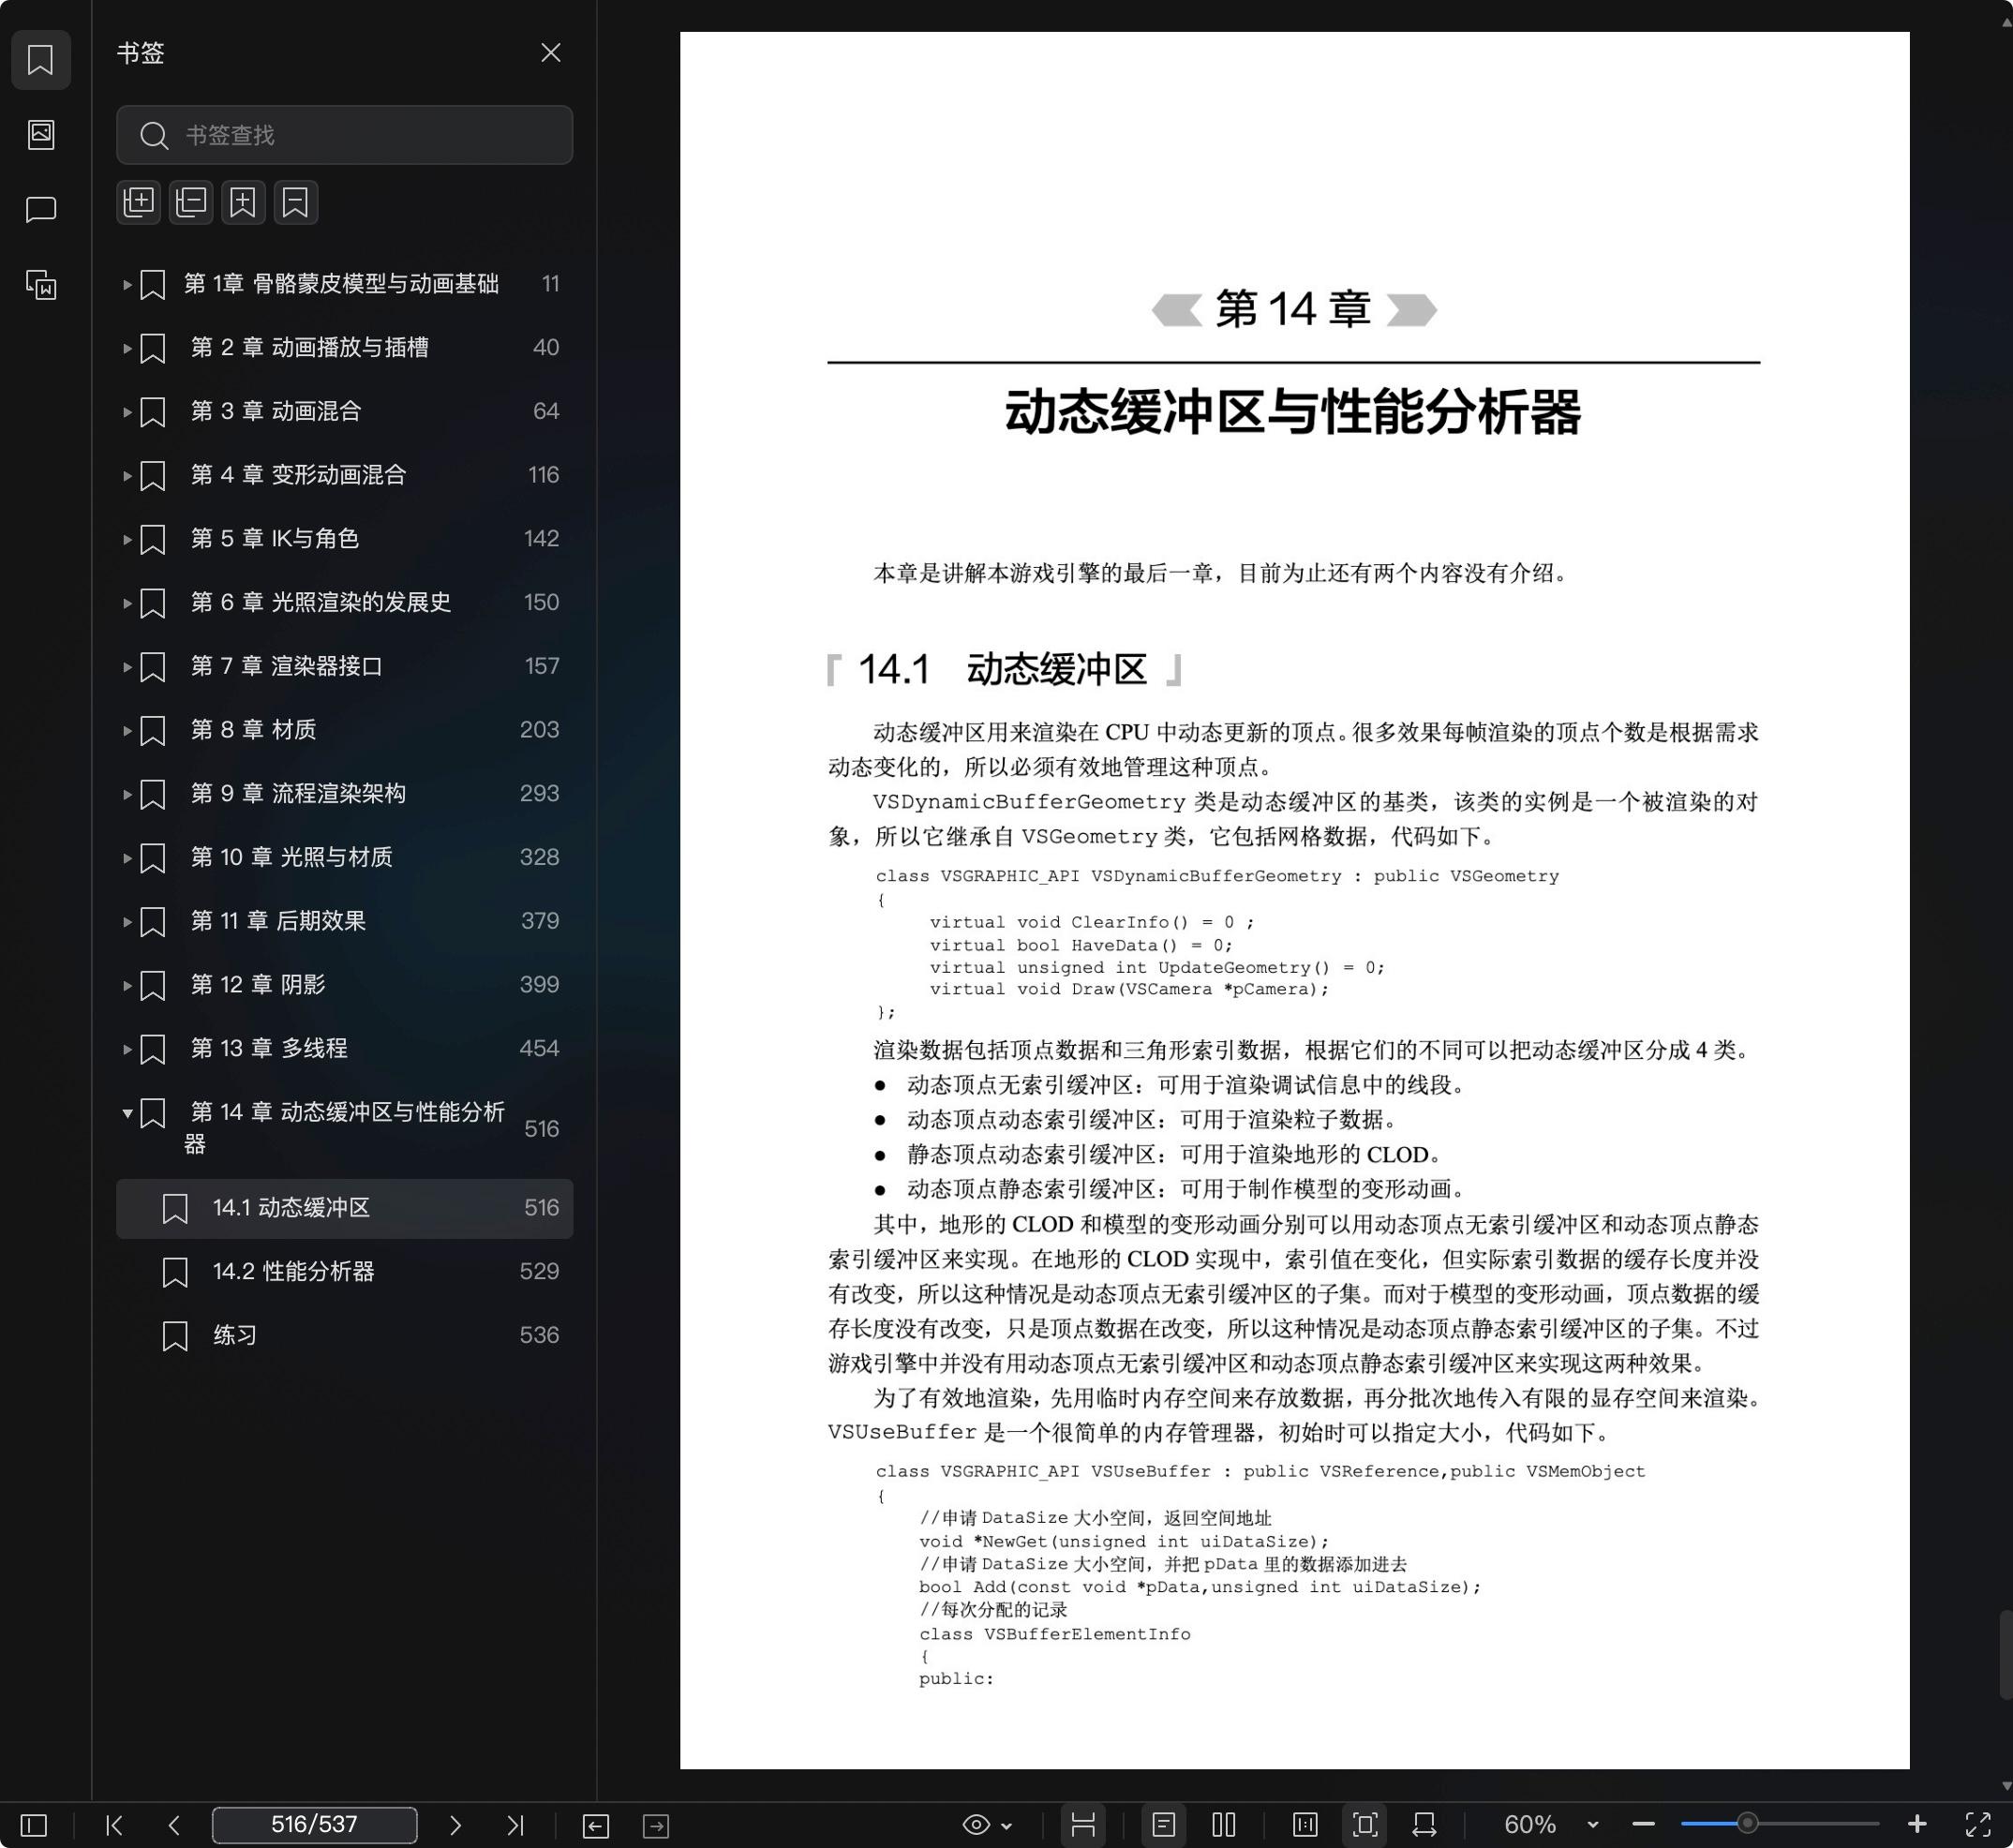Open the eye view-mode dropdown

click(987, 1825)
